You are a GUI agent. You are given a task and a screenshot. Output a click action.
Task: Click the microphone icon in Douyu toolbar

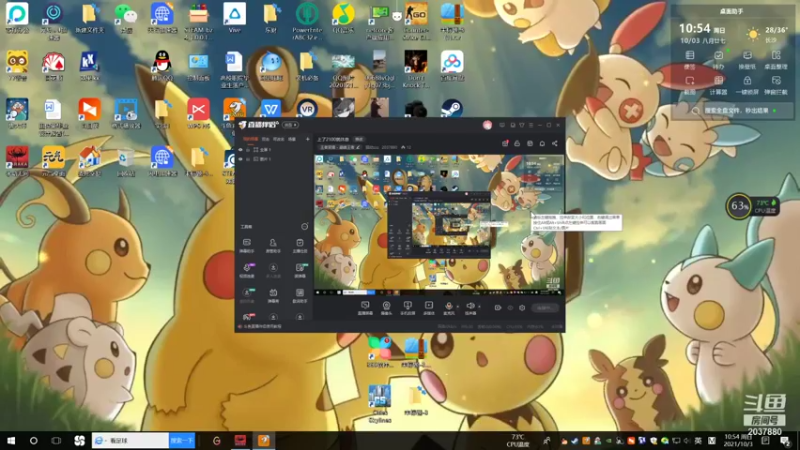tap(448, 308)
